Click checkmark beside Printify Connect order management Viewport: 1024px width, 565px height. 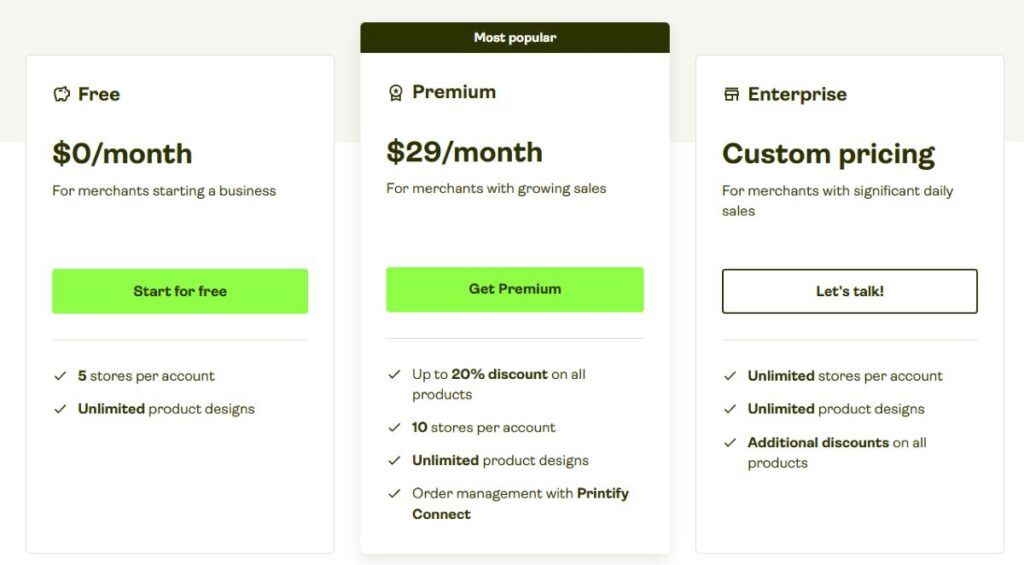click(394, 494)
